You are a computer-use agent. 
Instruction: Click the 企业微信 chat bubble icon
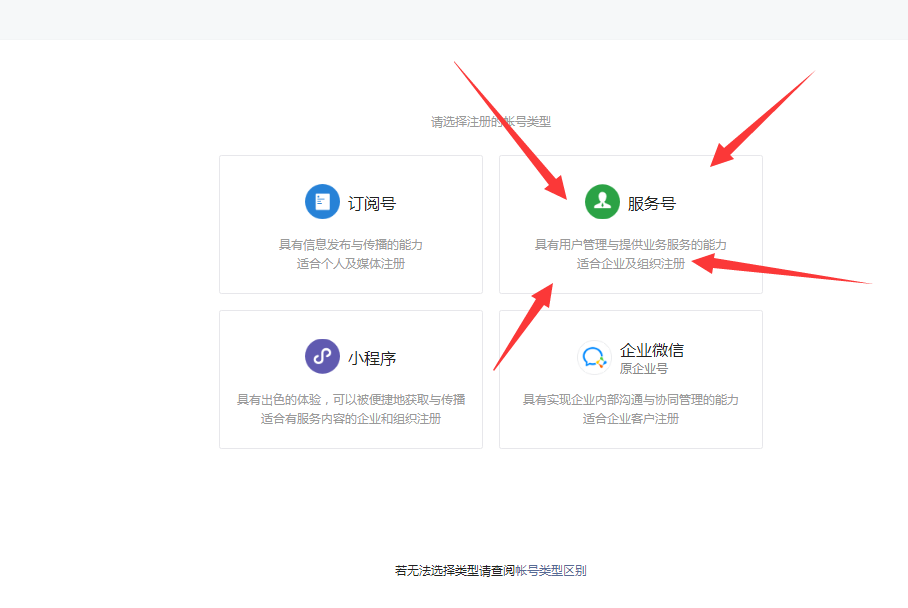coord(594,357)
